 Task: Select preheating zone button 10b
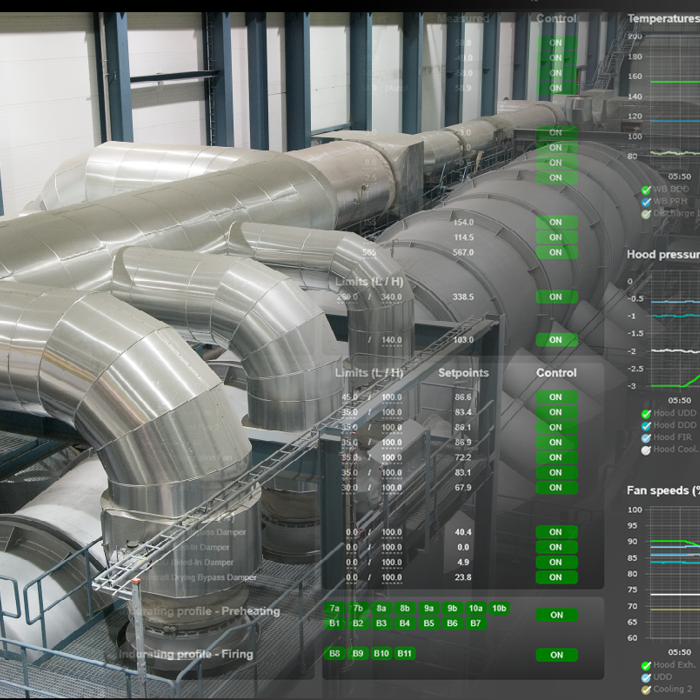point(499,608)
